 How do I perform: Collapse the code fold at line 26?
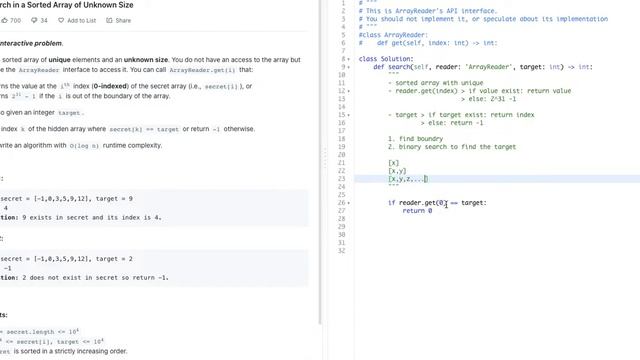[x=349, y=203]
